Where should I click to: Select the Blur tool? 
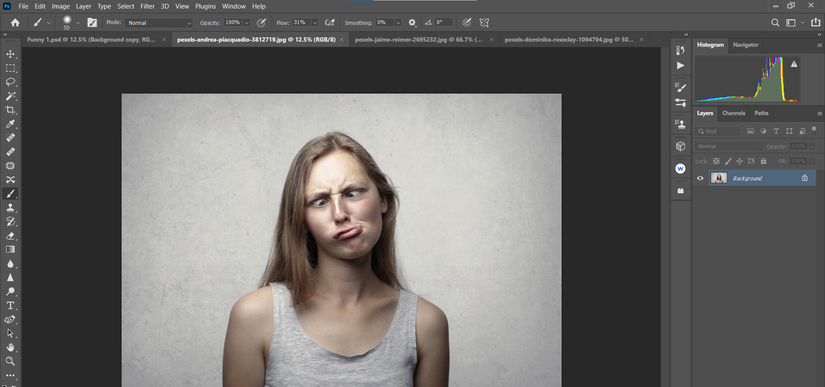point(10,263)
